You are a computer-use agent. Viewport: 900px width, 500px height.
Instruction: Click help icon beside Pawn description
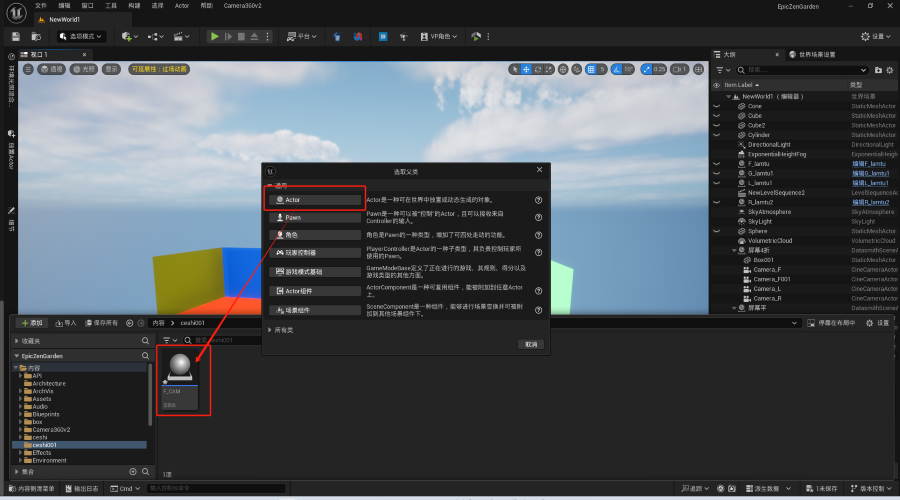point(538,218)
